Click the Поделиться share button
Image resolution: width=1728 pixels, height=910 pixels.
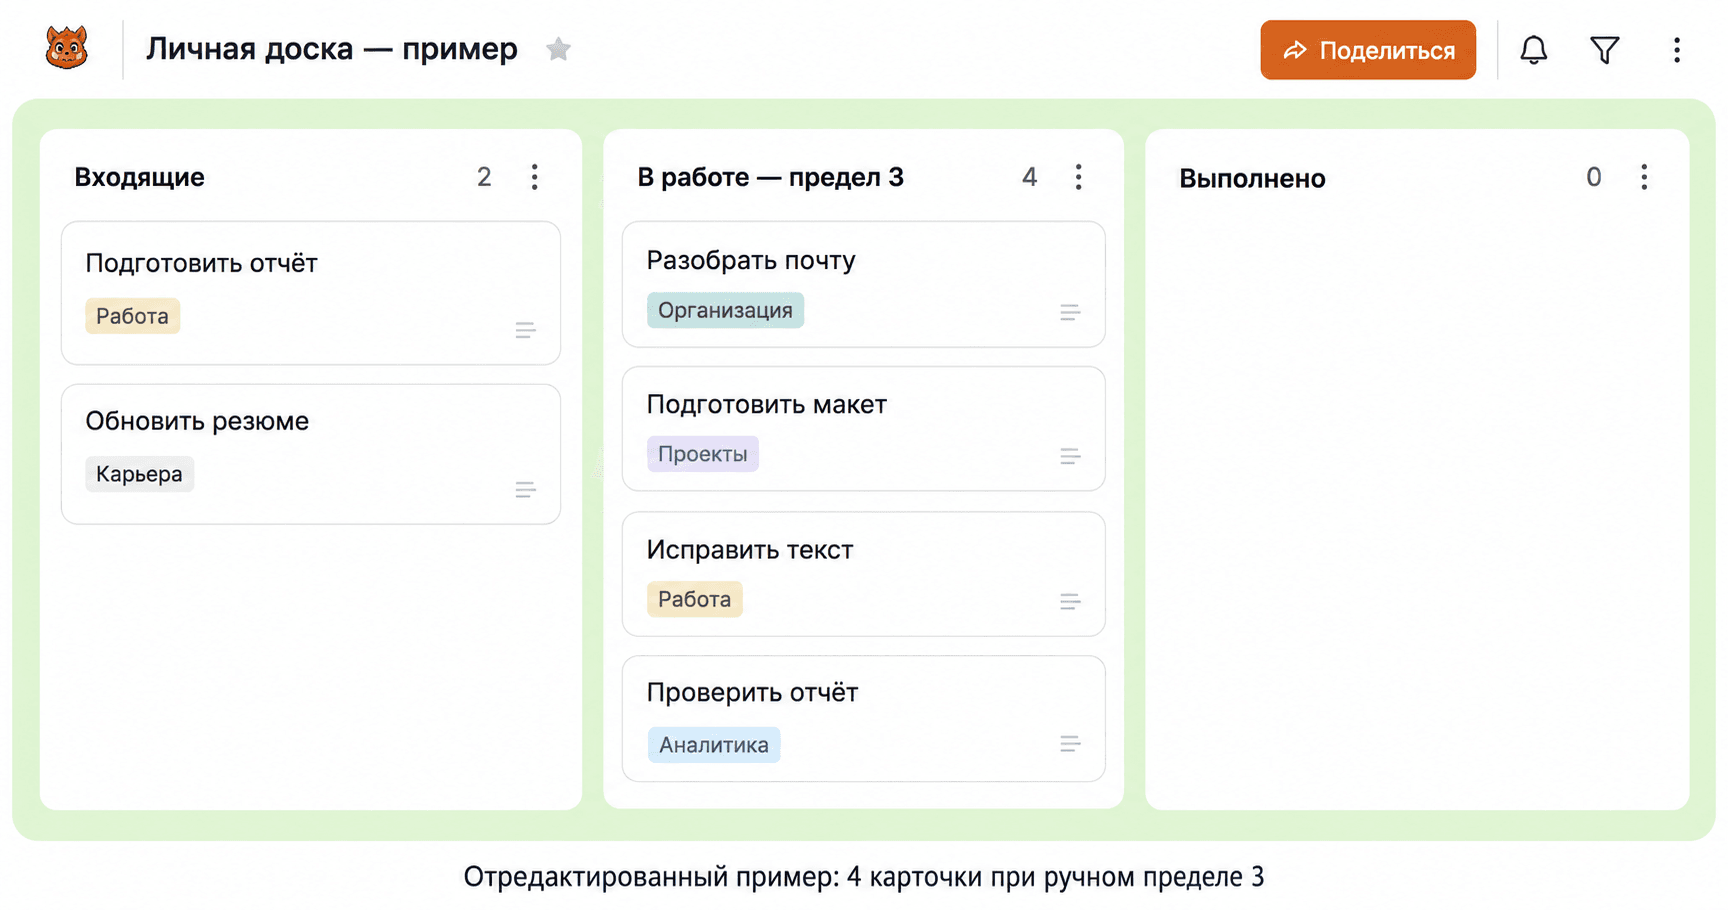(1368, 50)
